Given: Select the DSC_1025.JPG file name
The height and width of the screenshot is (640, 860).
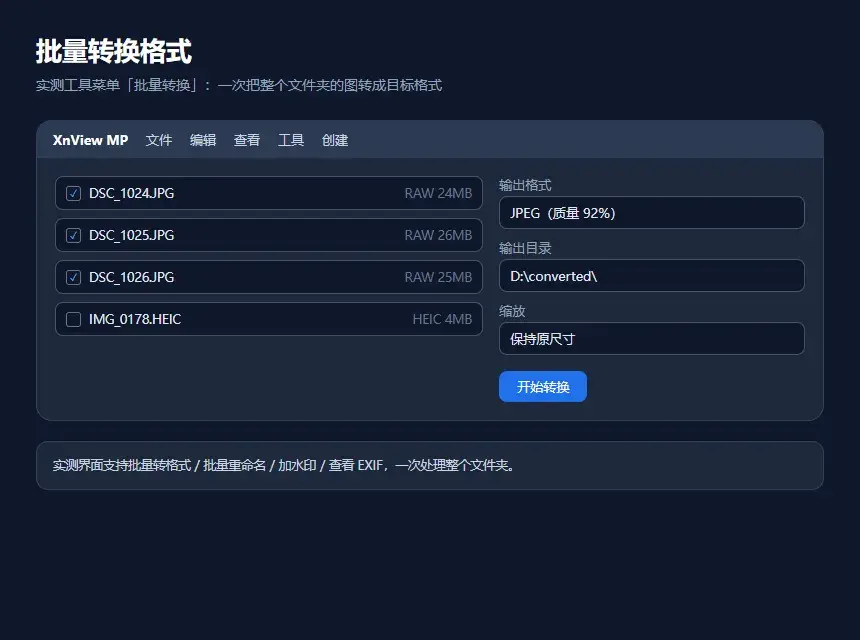Looking at the screenshot, I should [132, 235].
